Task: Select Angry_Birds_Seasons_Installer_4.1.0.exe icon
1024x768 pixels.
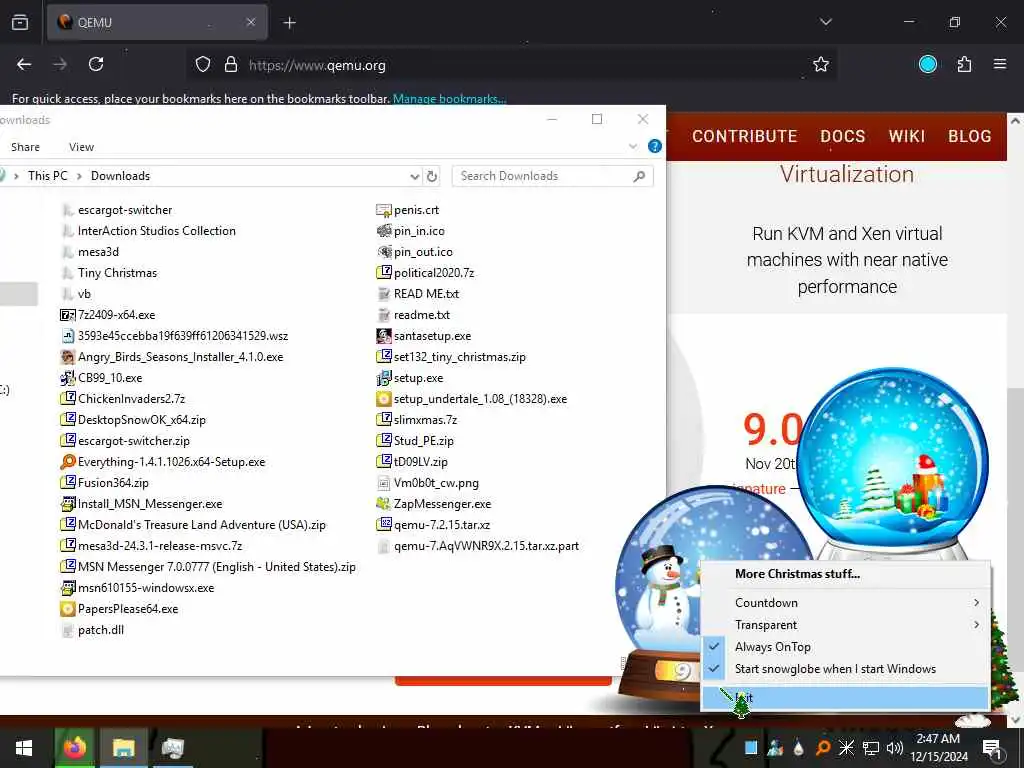Action: coord(67,357)
